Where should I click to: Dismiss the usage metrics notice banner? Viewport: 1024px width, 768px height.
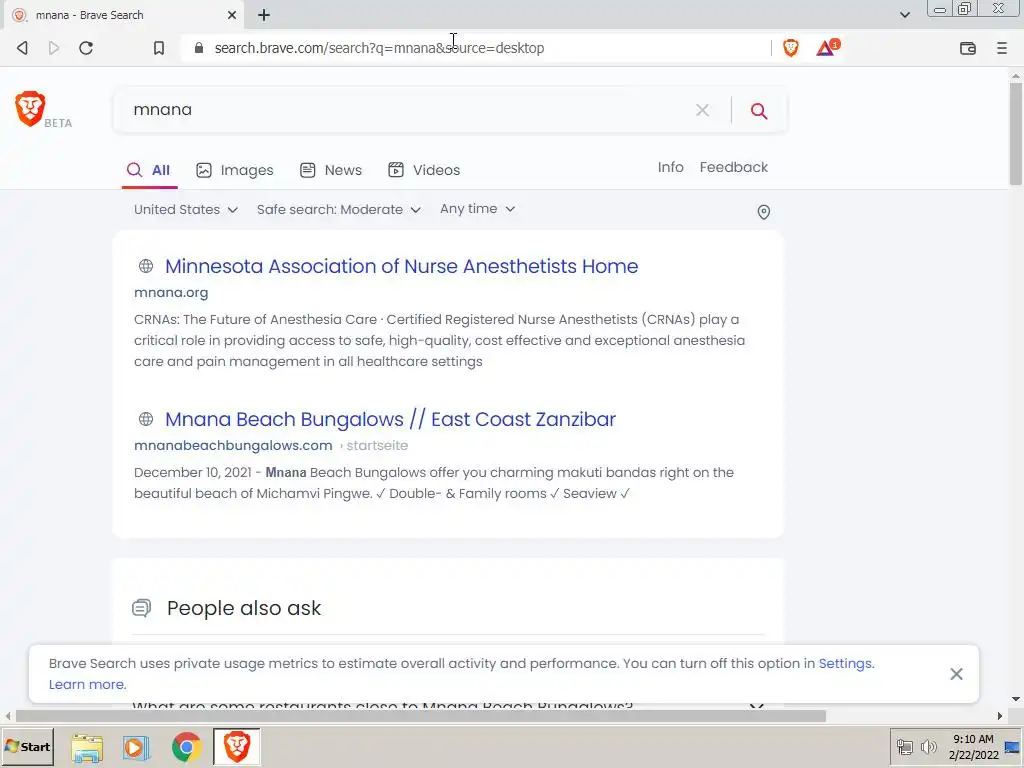pyautogui.click(x=956, y=674)
